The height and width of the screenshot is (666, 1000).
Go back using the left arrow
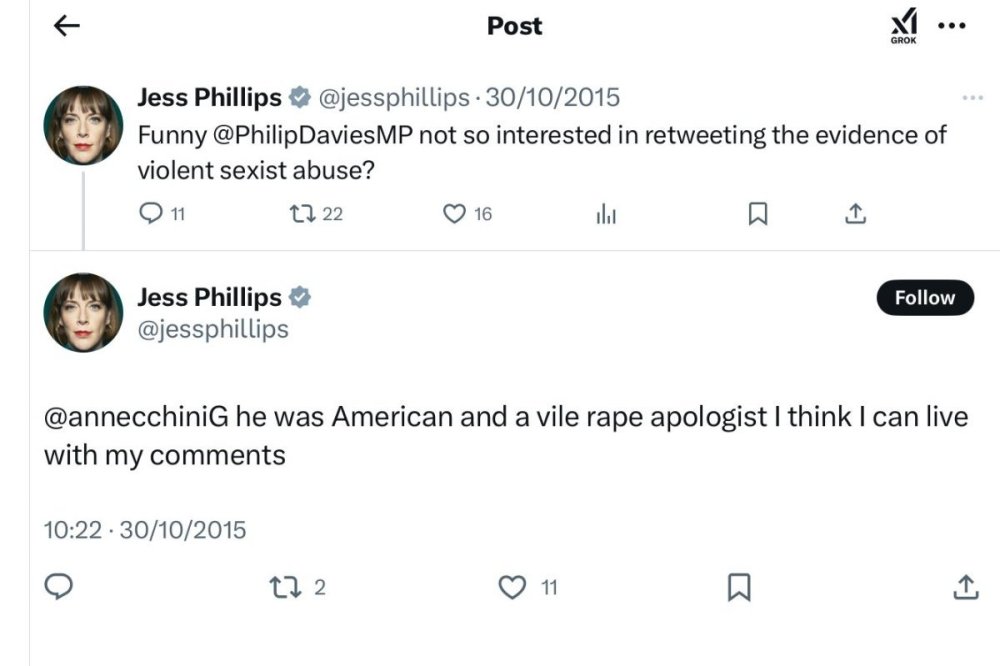pos(66,27)
